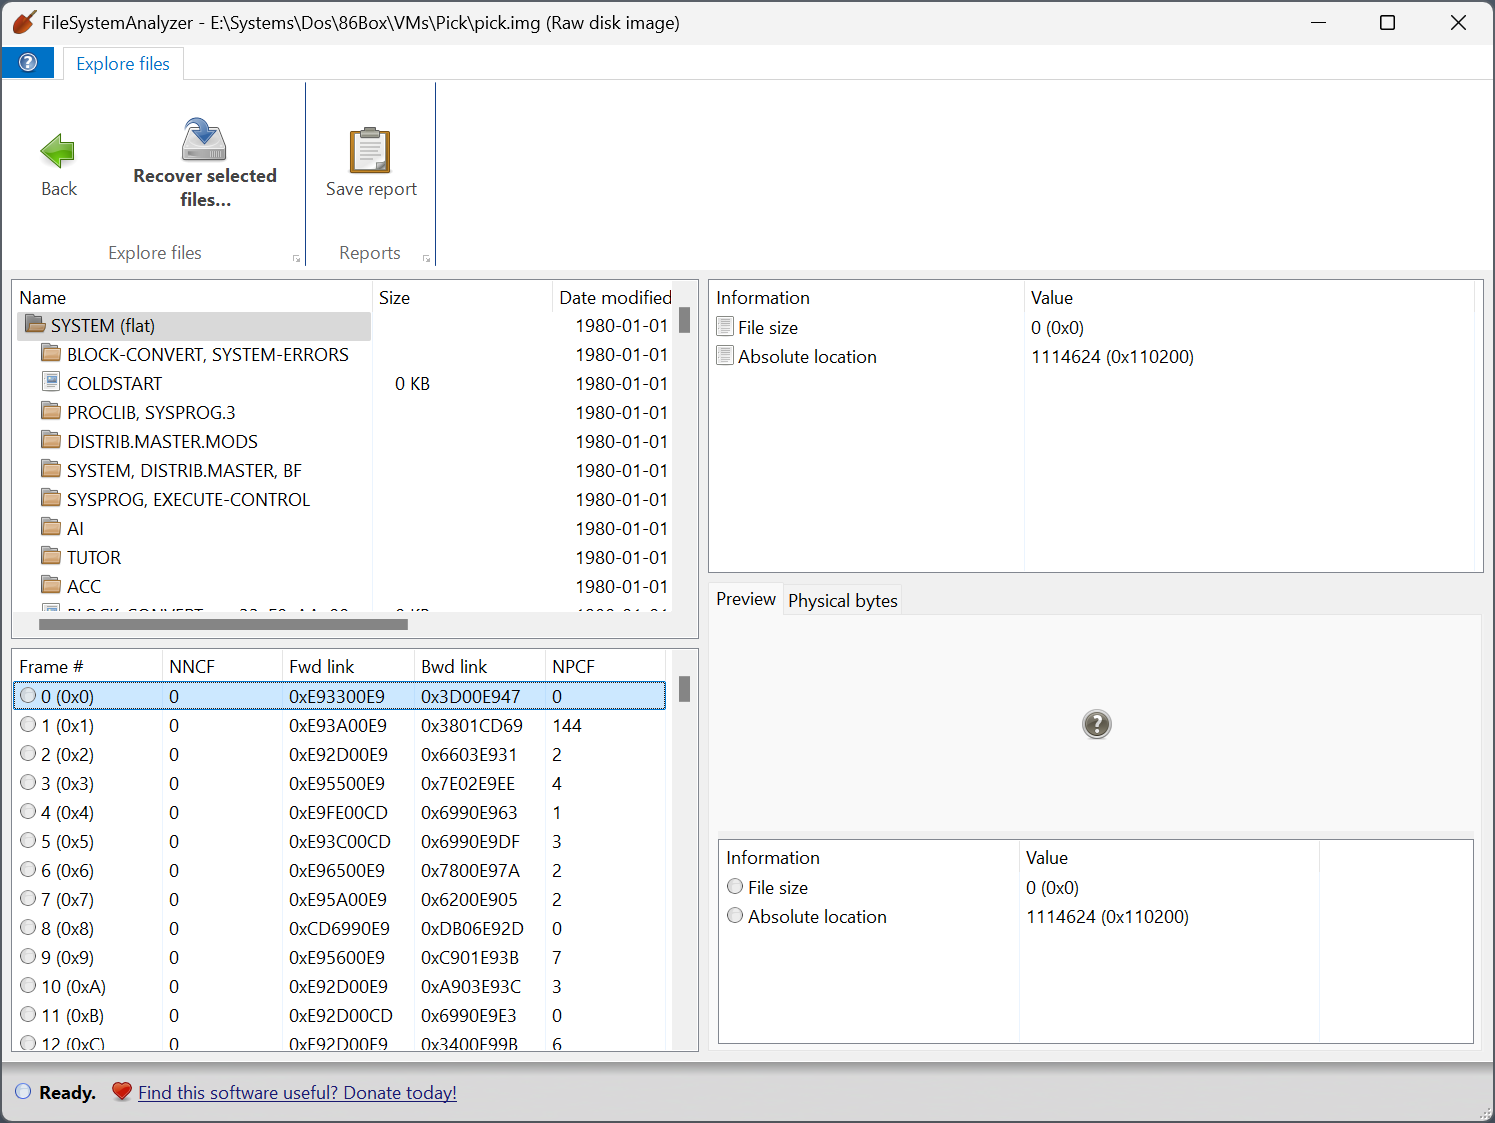Click the Recover selected files disk icon
The width and height of the screenshot is (1495, 1123).
(204, 139)
